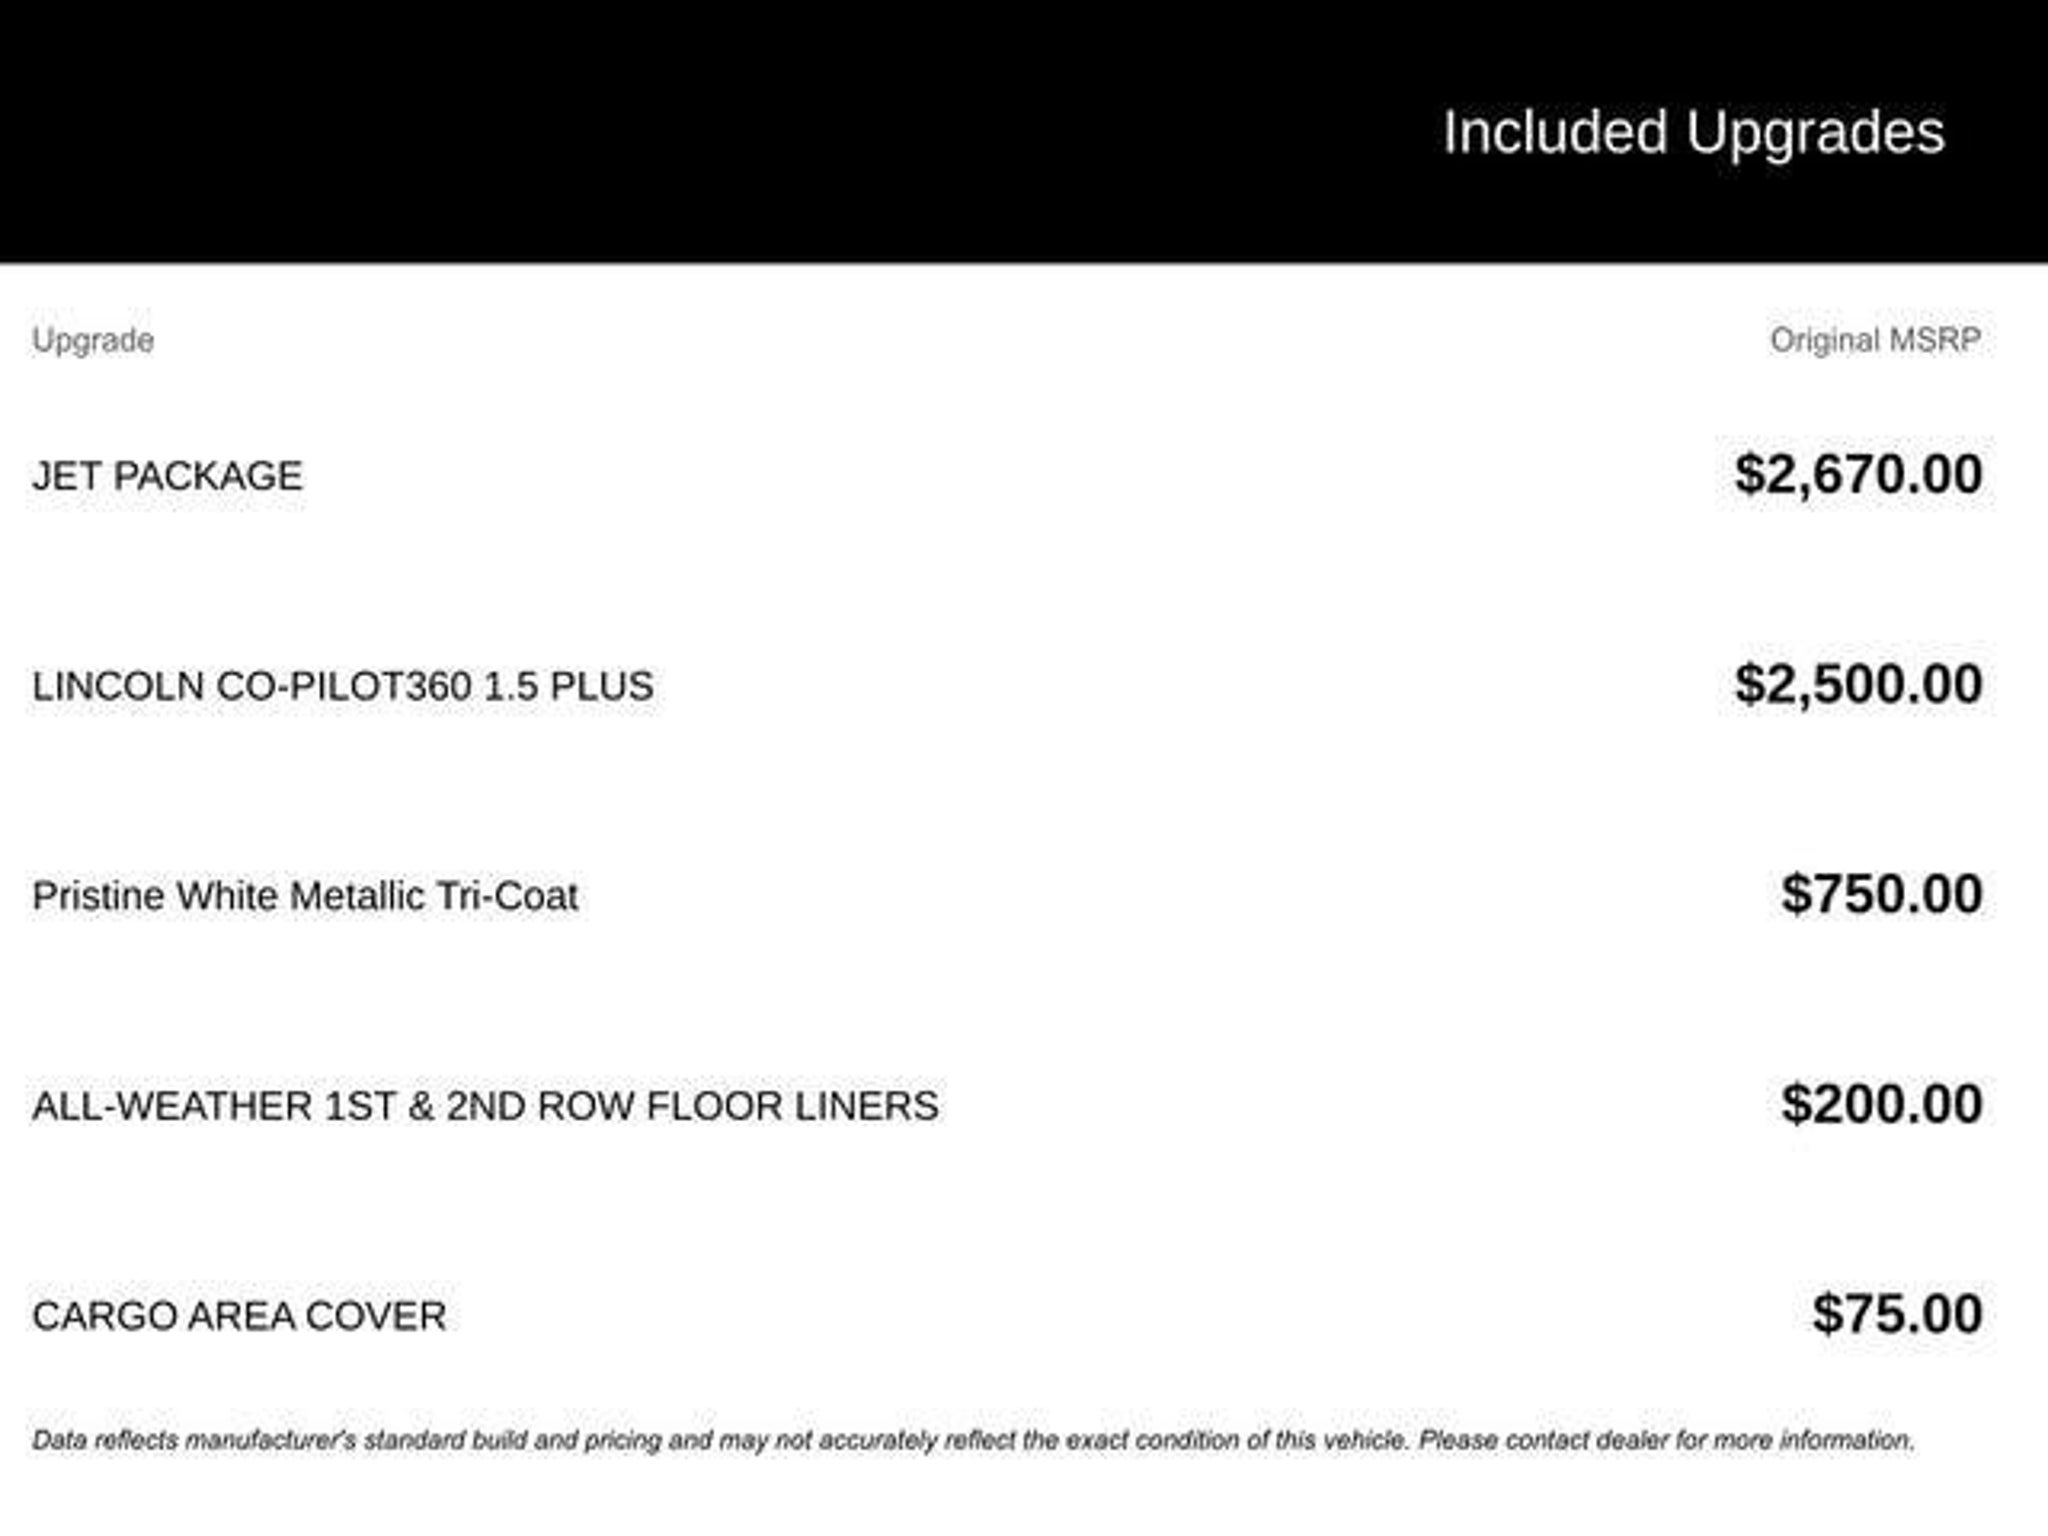The height and width of the screenshot is (1536, 2048).
Task: Select the CARGO AREA COVER upgrade
Action: [239, 1316]
